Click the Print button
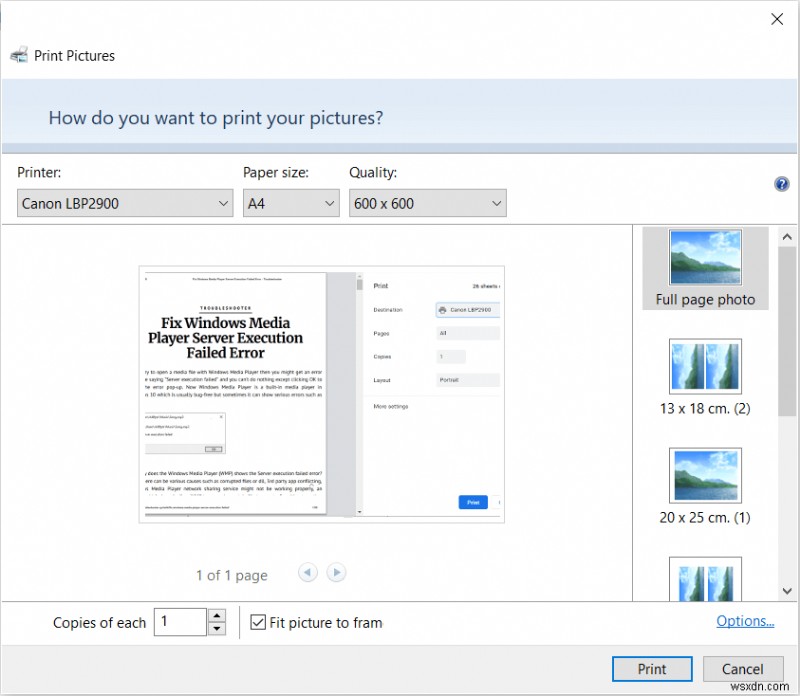 (x=652, y=669)
